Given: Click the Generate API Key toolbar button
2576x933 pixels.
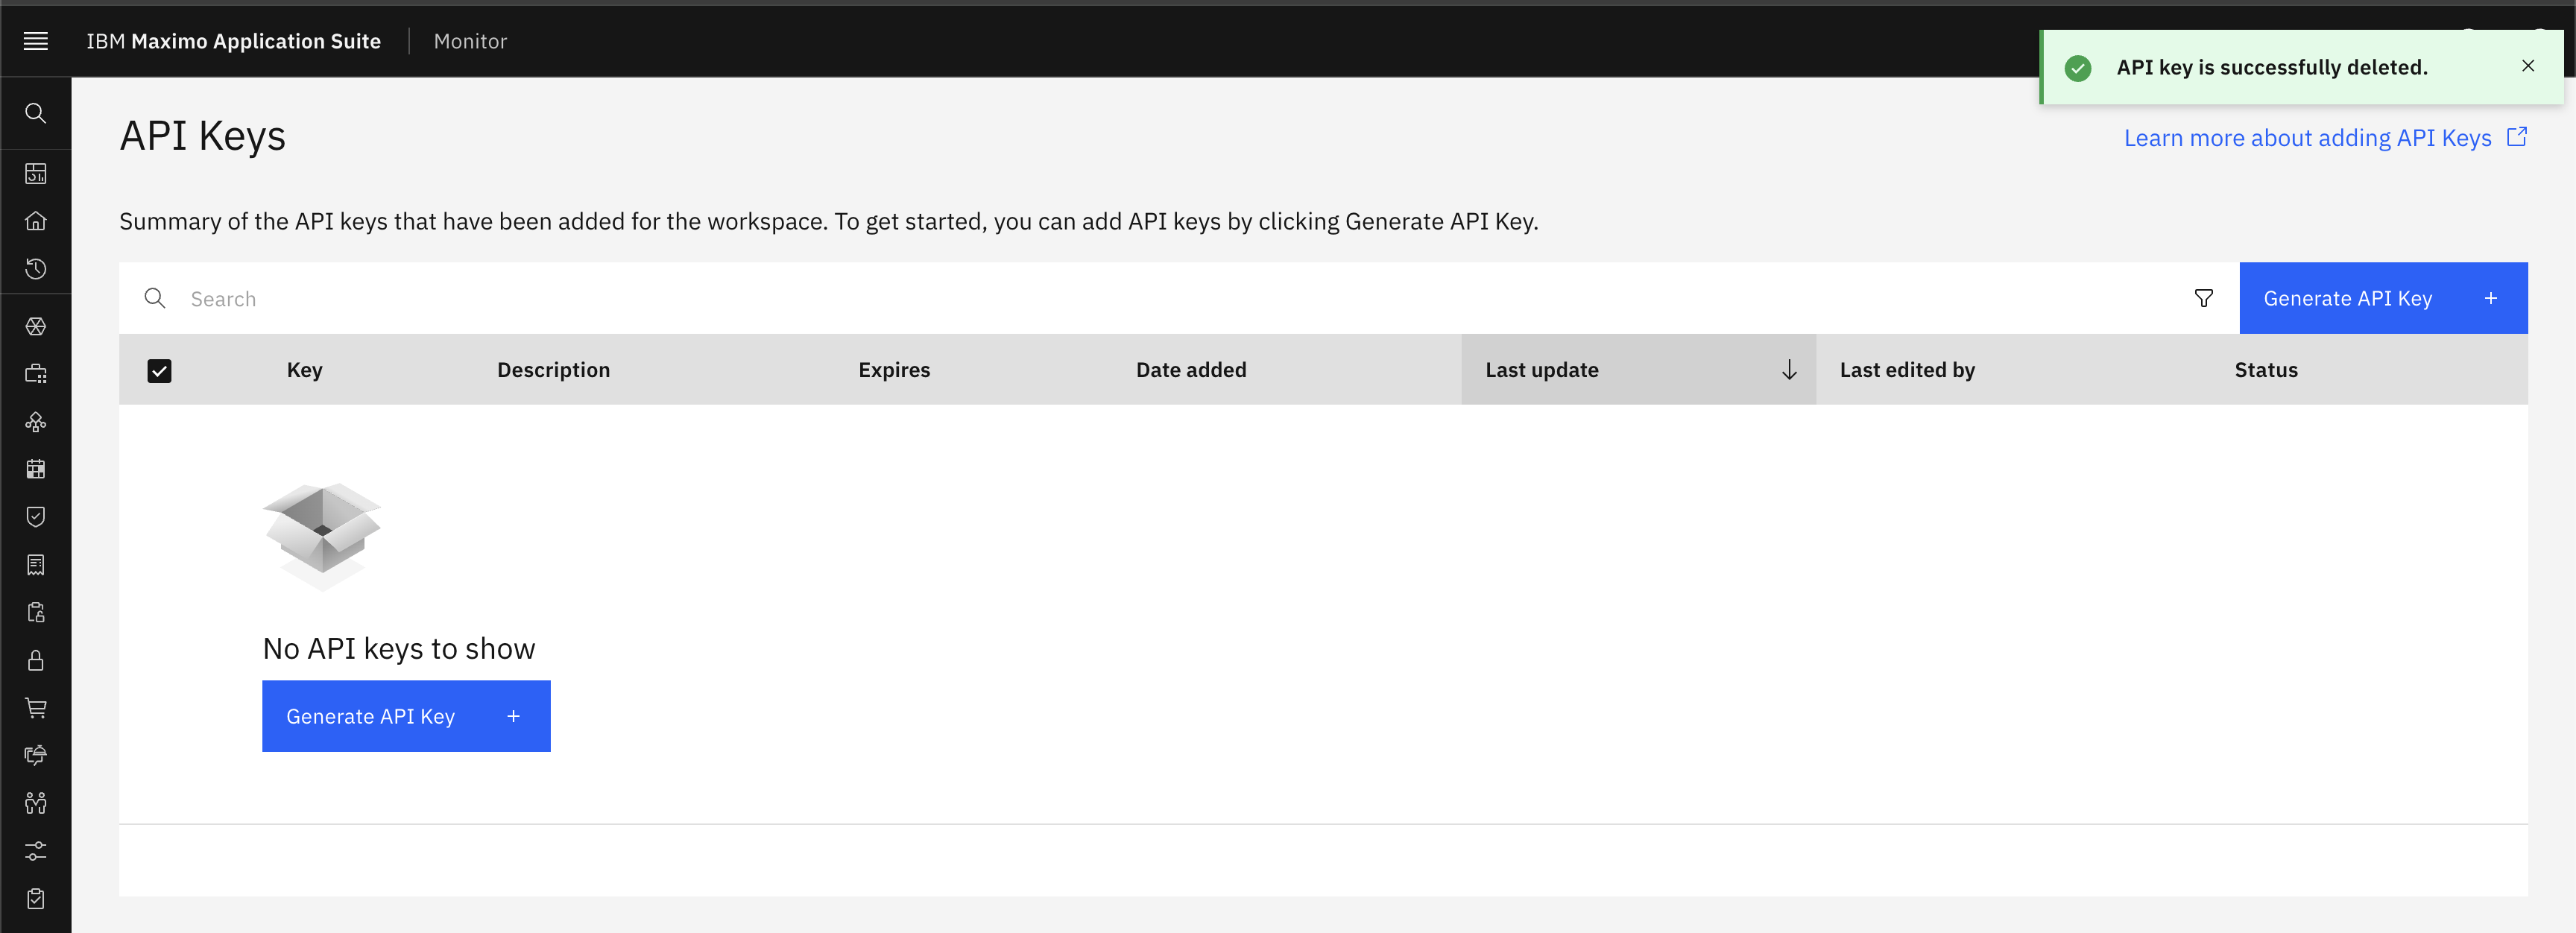Looking at the screenshot, I should coord(2383,298).
